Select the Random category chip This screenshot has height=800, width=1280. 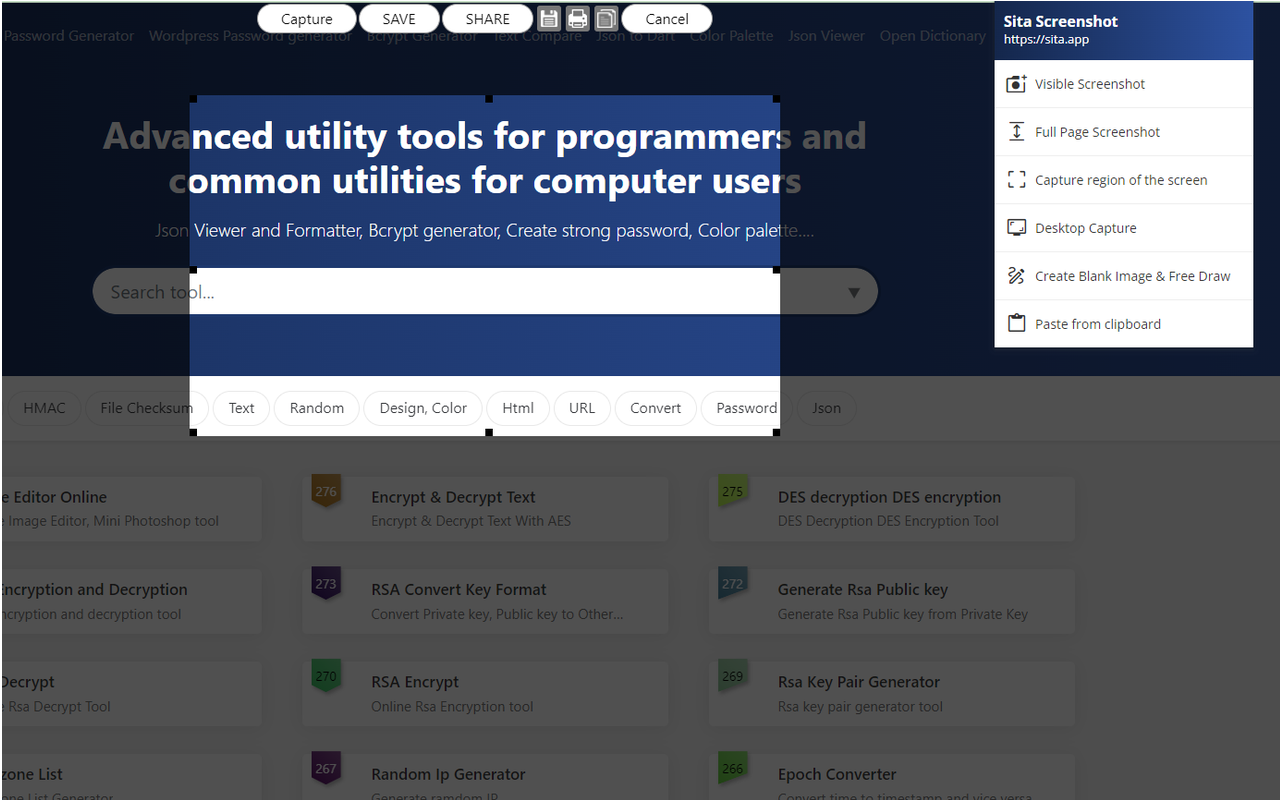tap(316, 408)
